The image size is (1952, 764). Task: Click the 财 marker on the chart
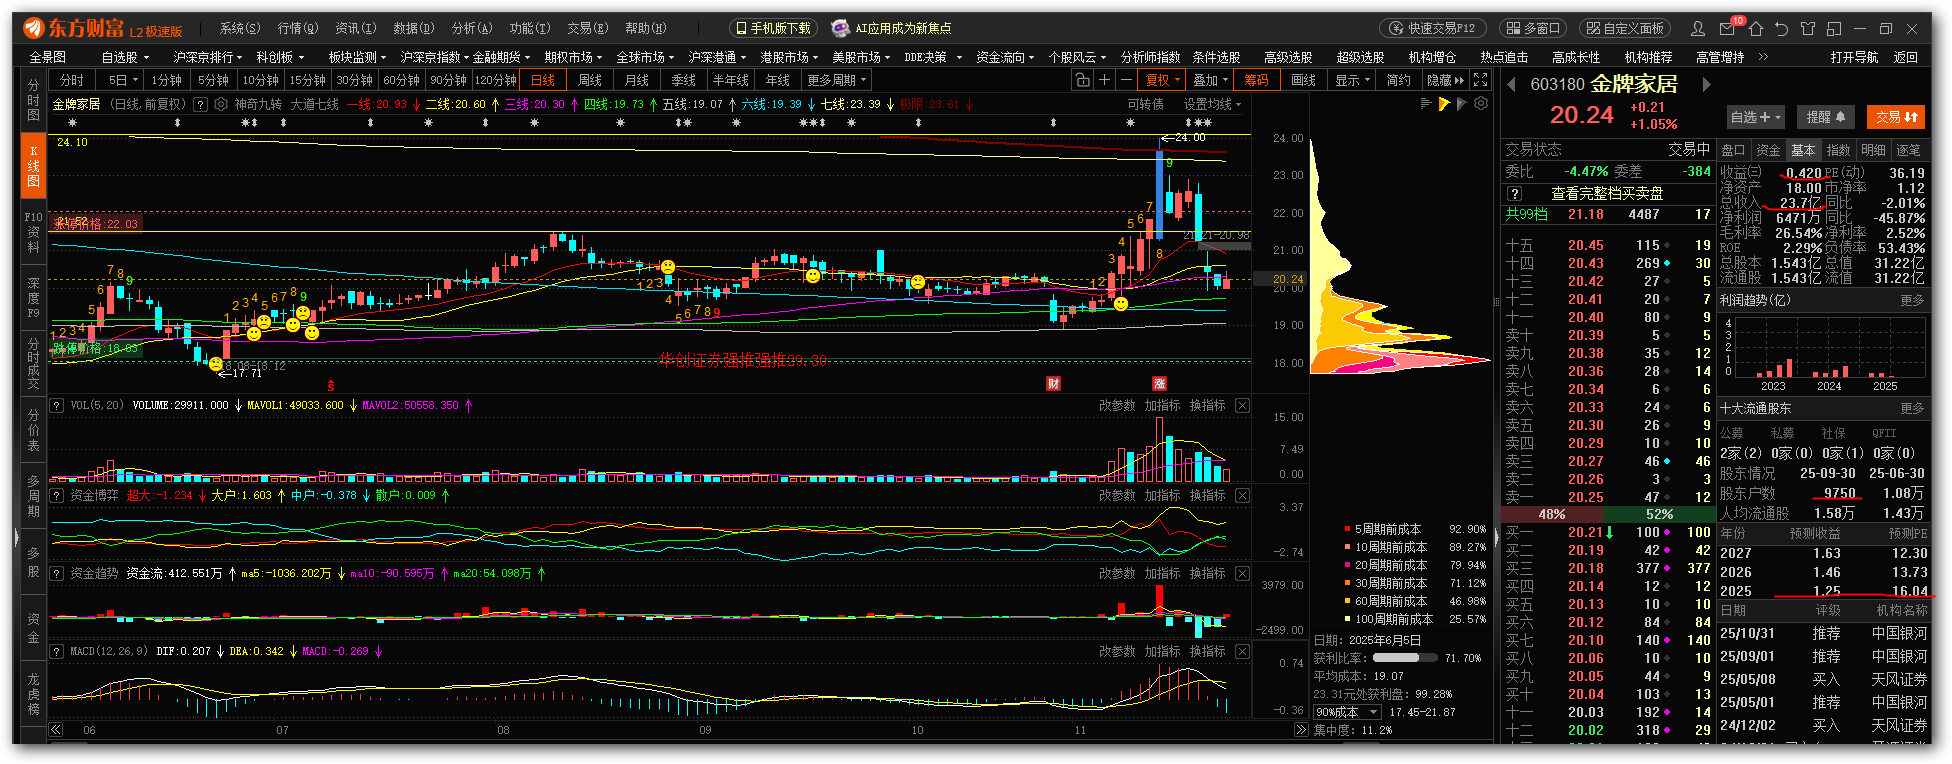click(x=1053, y=384)
